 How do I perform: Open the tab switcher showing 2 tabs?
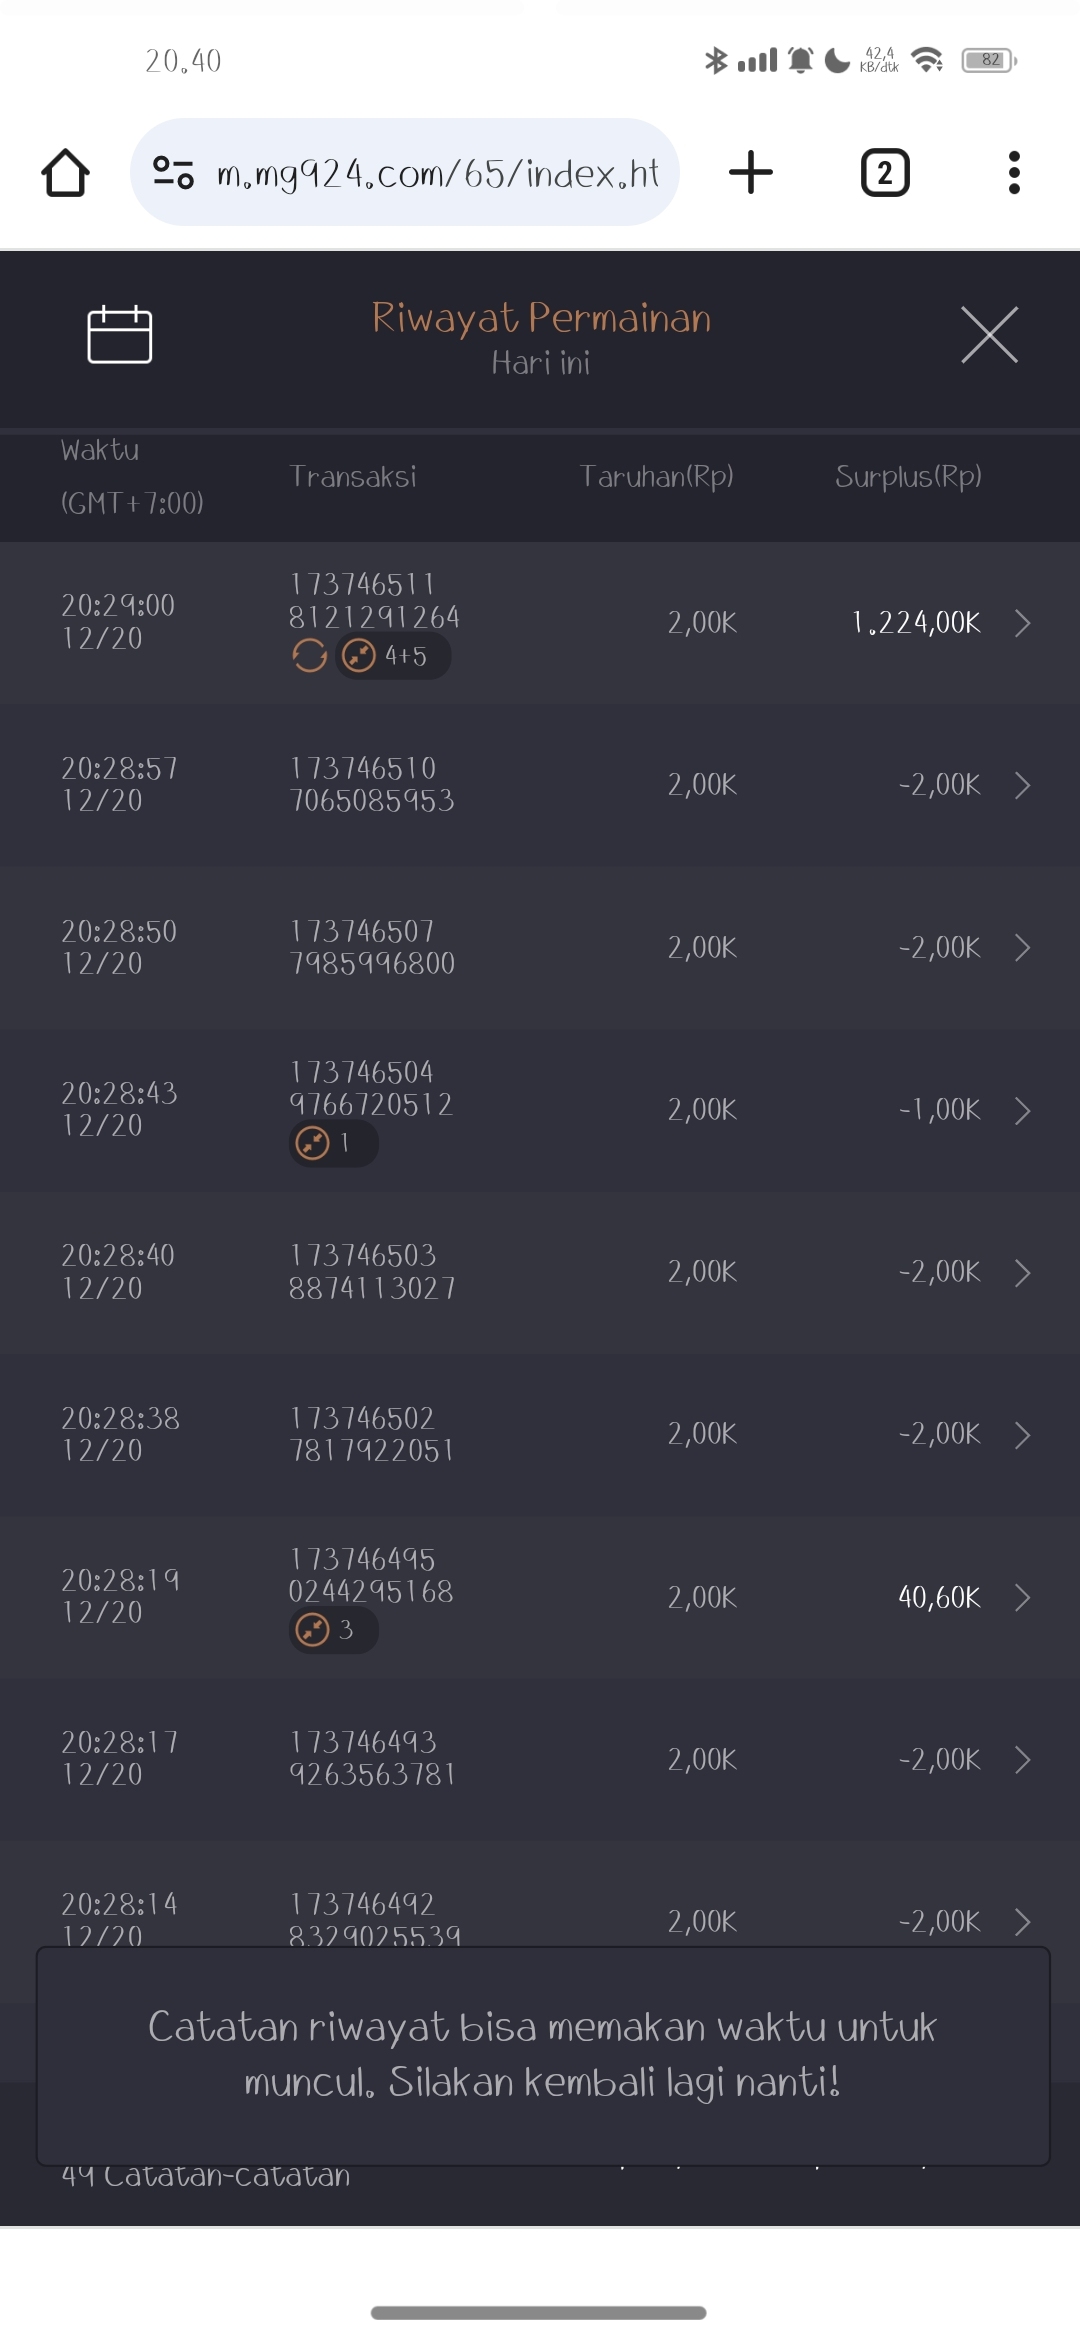tap(885, 173)
